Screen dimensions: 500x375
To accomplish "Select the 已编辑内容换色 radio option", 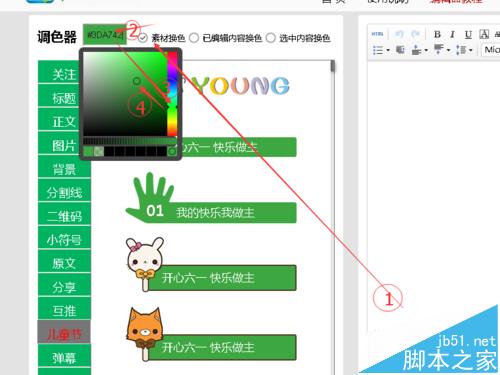I will [x=194, y=38].
